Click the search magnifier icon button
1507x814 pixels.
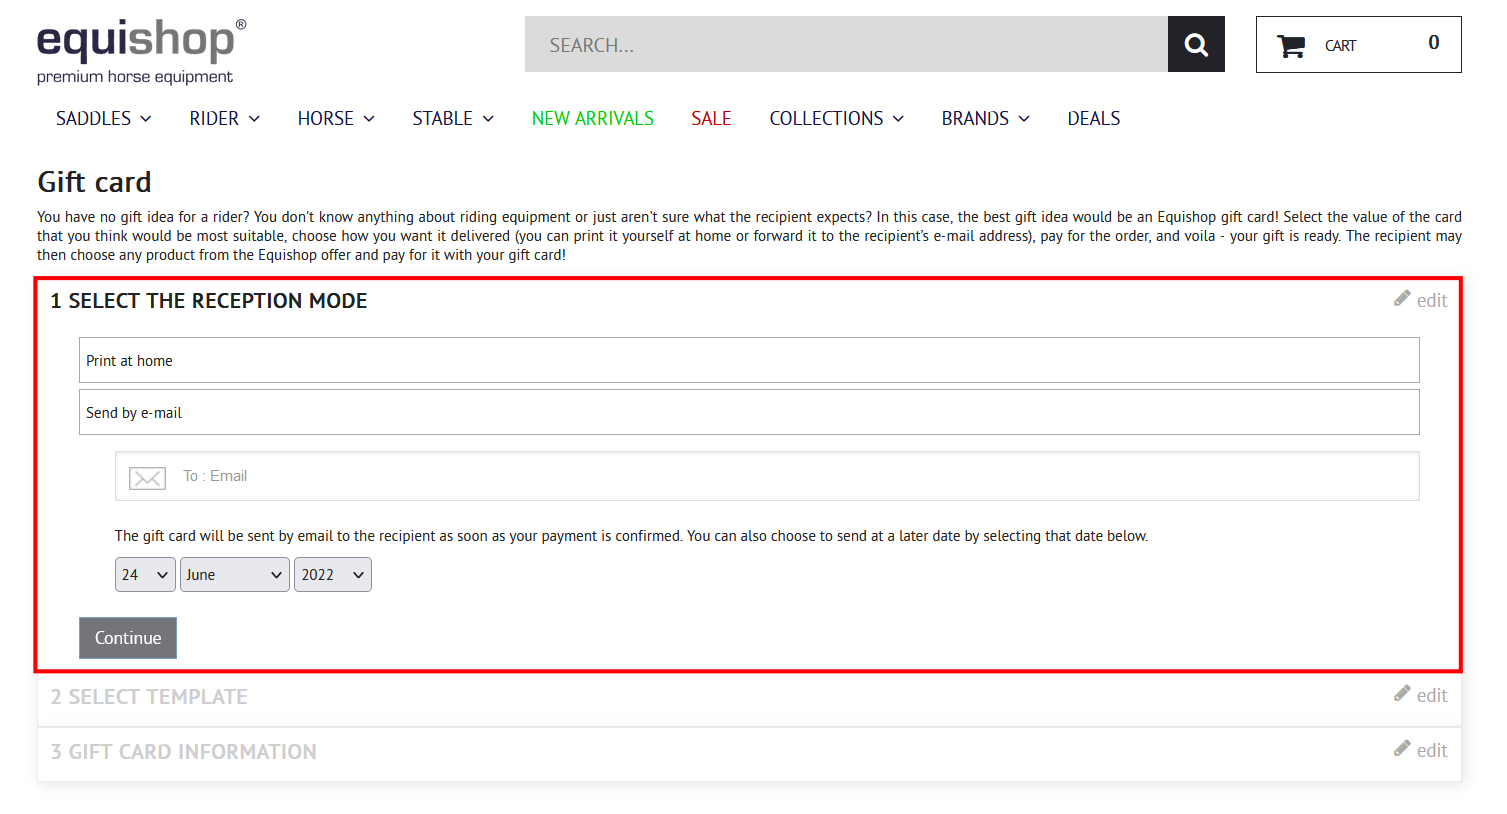(1196, 44)
